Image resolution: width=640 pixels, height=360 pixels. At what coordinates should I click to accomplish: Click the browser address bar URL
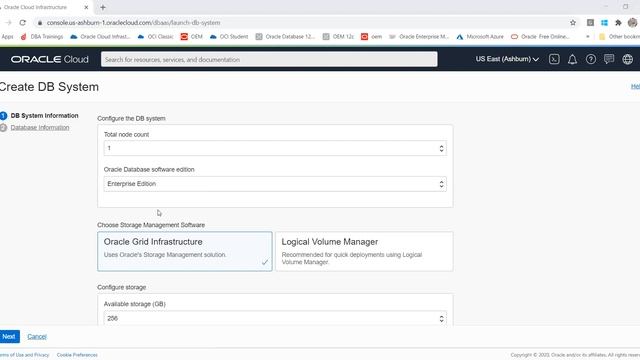pyautogui.click(x=133, y=23)
